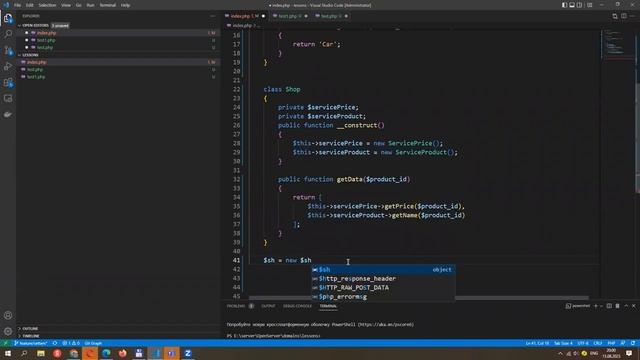Click the code minimap preview

coord(618,42)
